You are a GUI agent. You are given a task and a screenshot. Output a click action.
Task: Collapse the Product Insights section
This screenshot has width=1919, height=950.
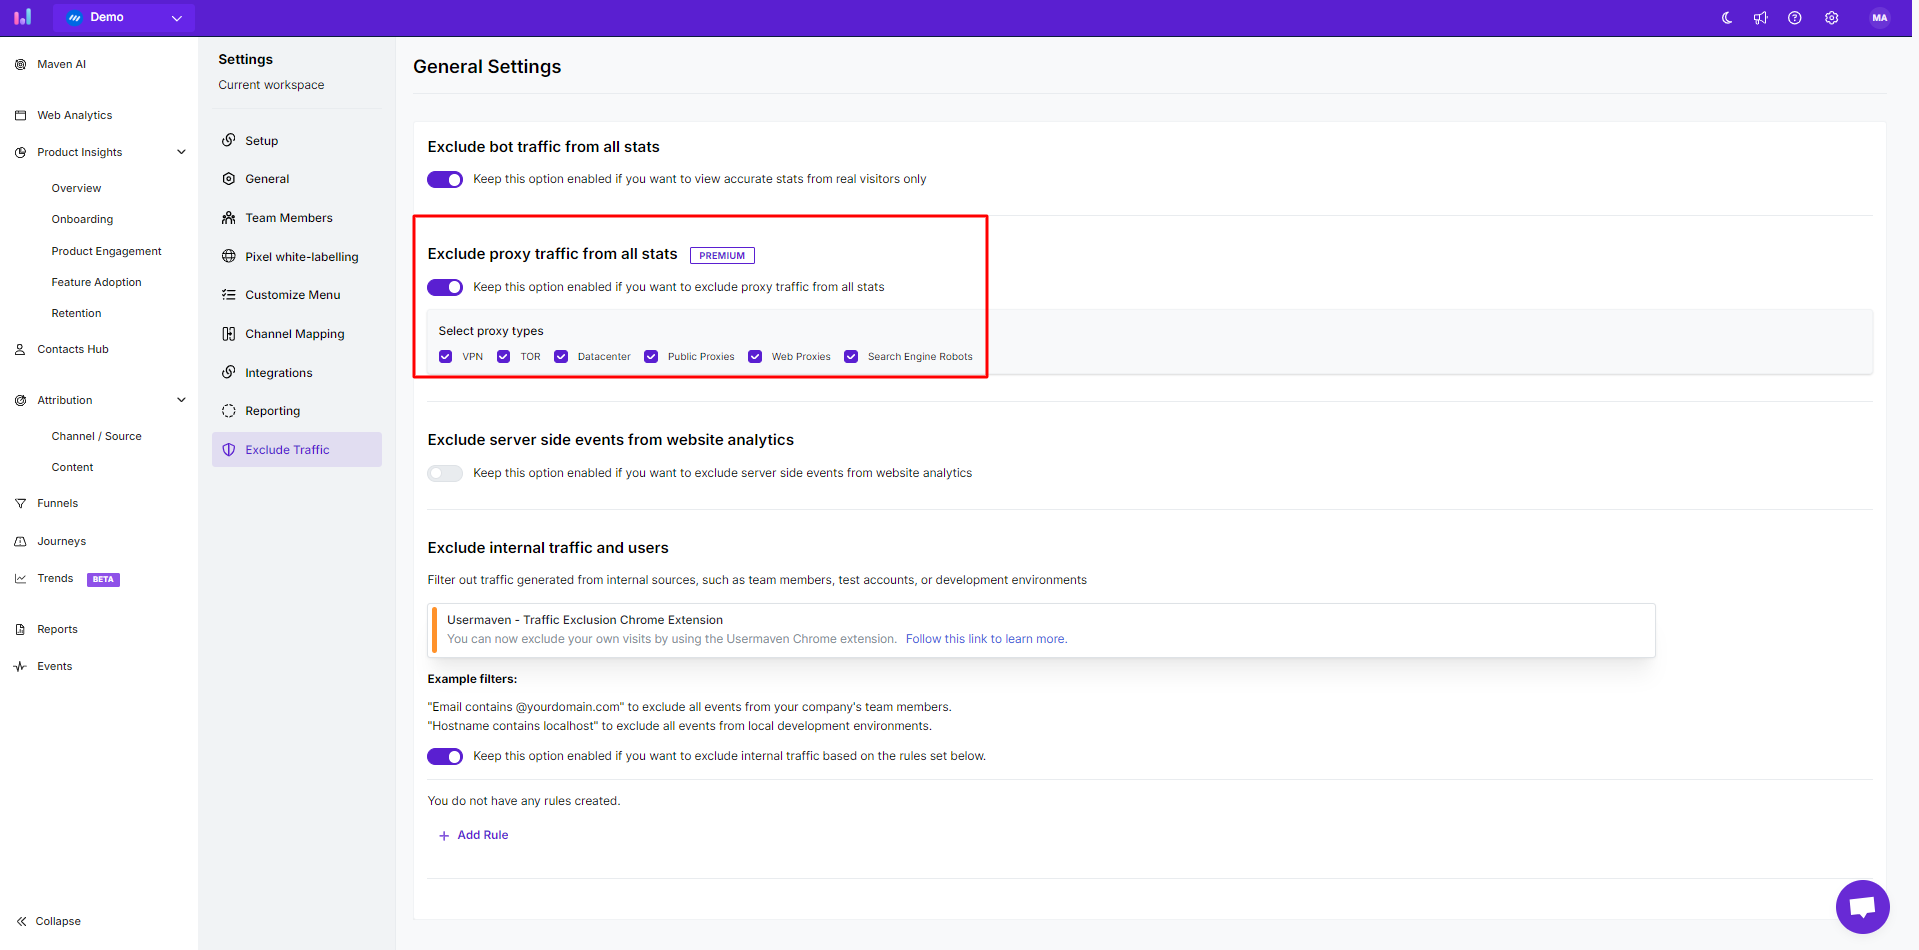[181, 151]
